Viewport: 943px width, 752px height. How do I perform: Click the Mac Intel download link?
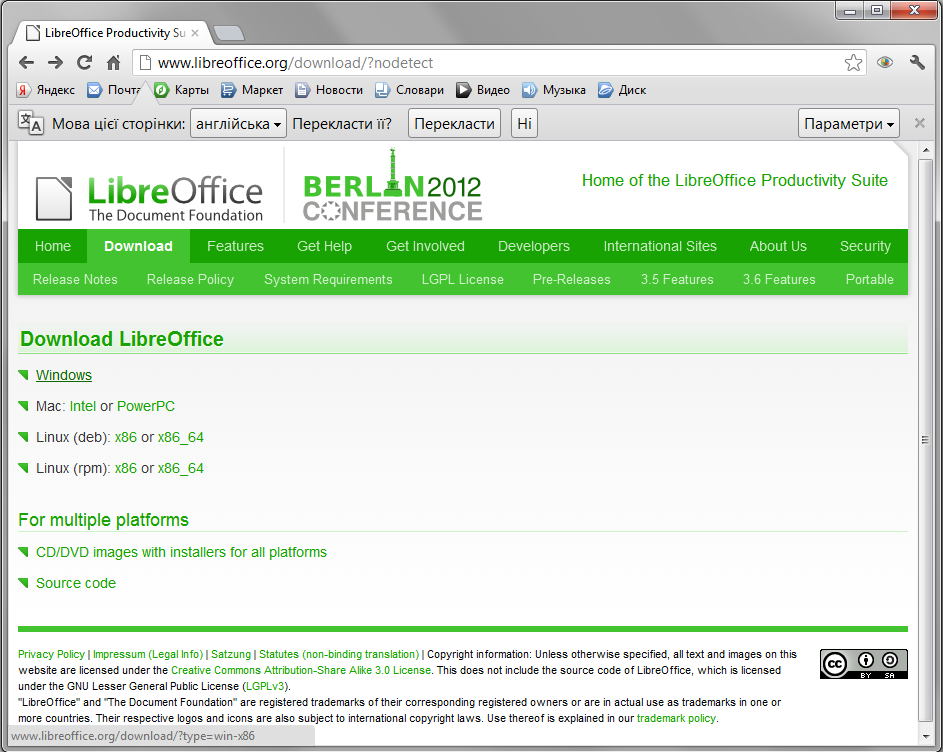click(x=82, y=406)
